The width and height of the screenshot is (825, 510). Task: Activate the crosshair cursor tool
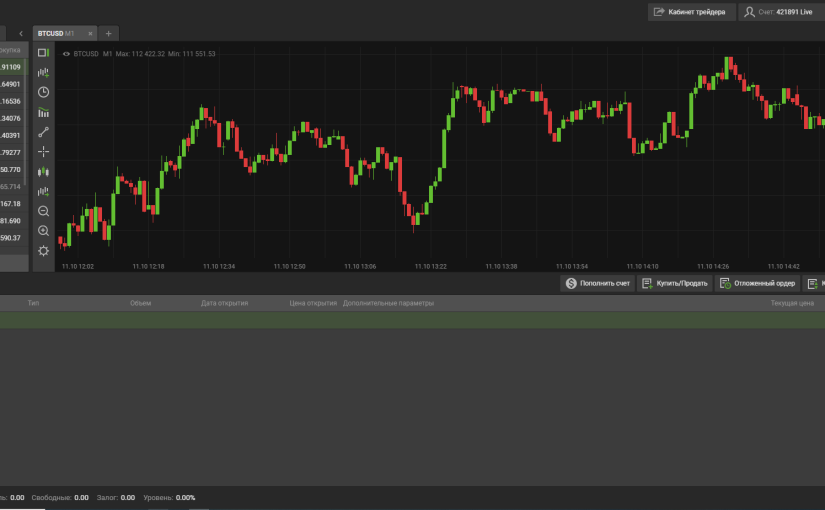[43, 152]
